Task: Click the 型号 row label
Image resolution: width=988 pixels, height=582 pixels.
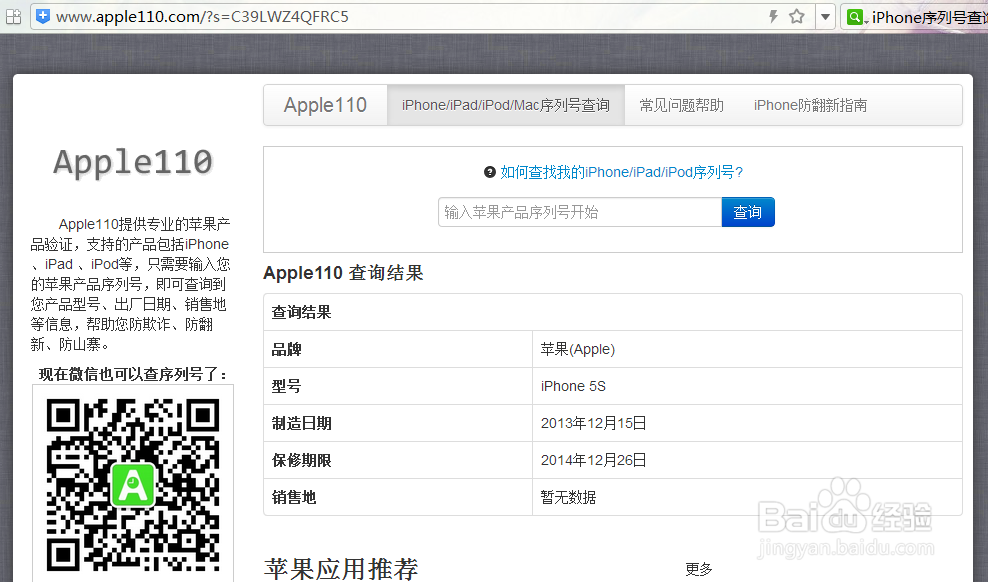Action: coord(287,386)
